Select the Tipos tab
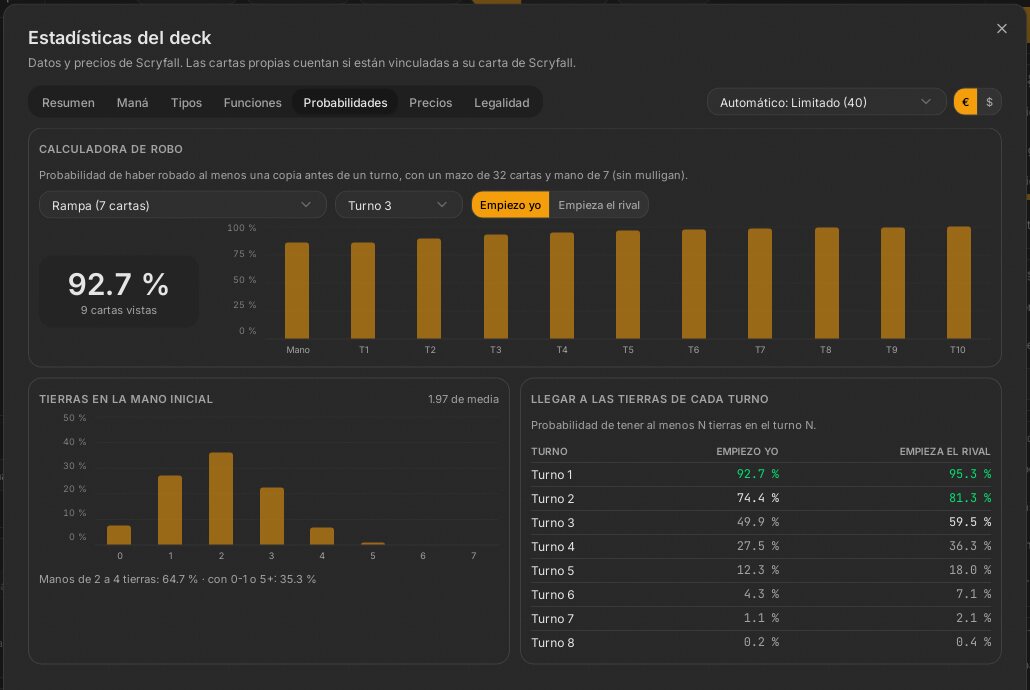Viewport: 1030px width, 690px height. coord(186,103)
